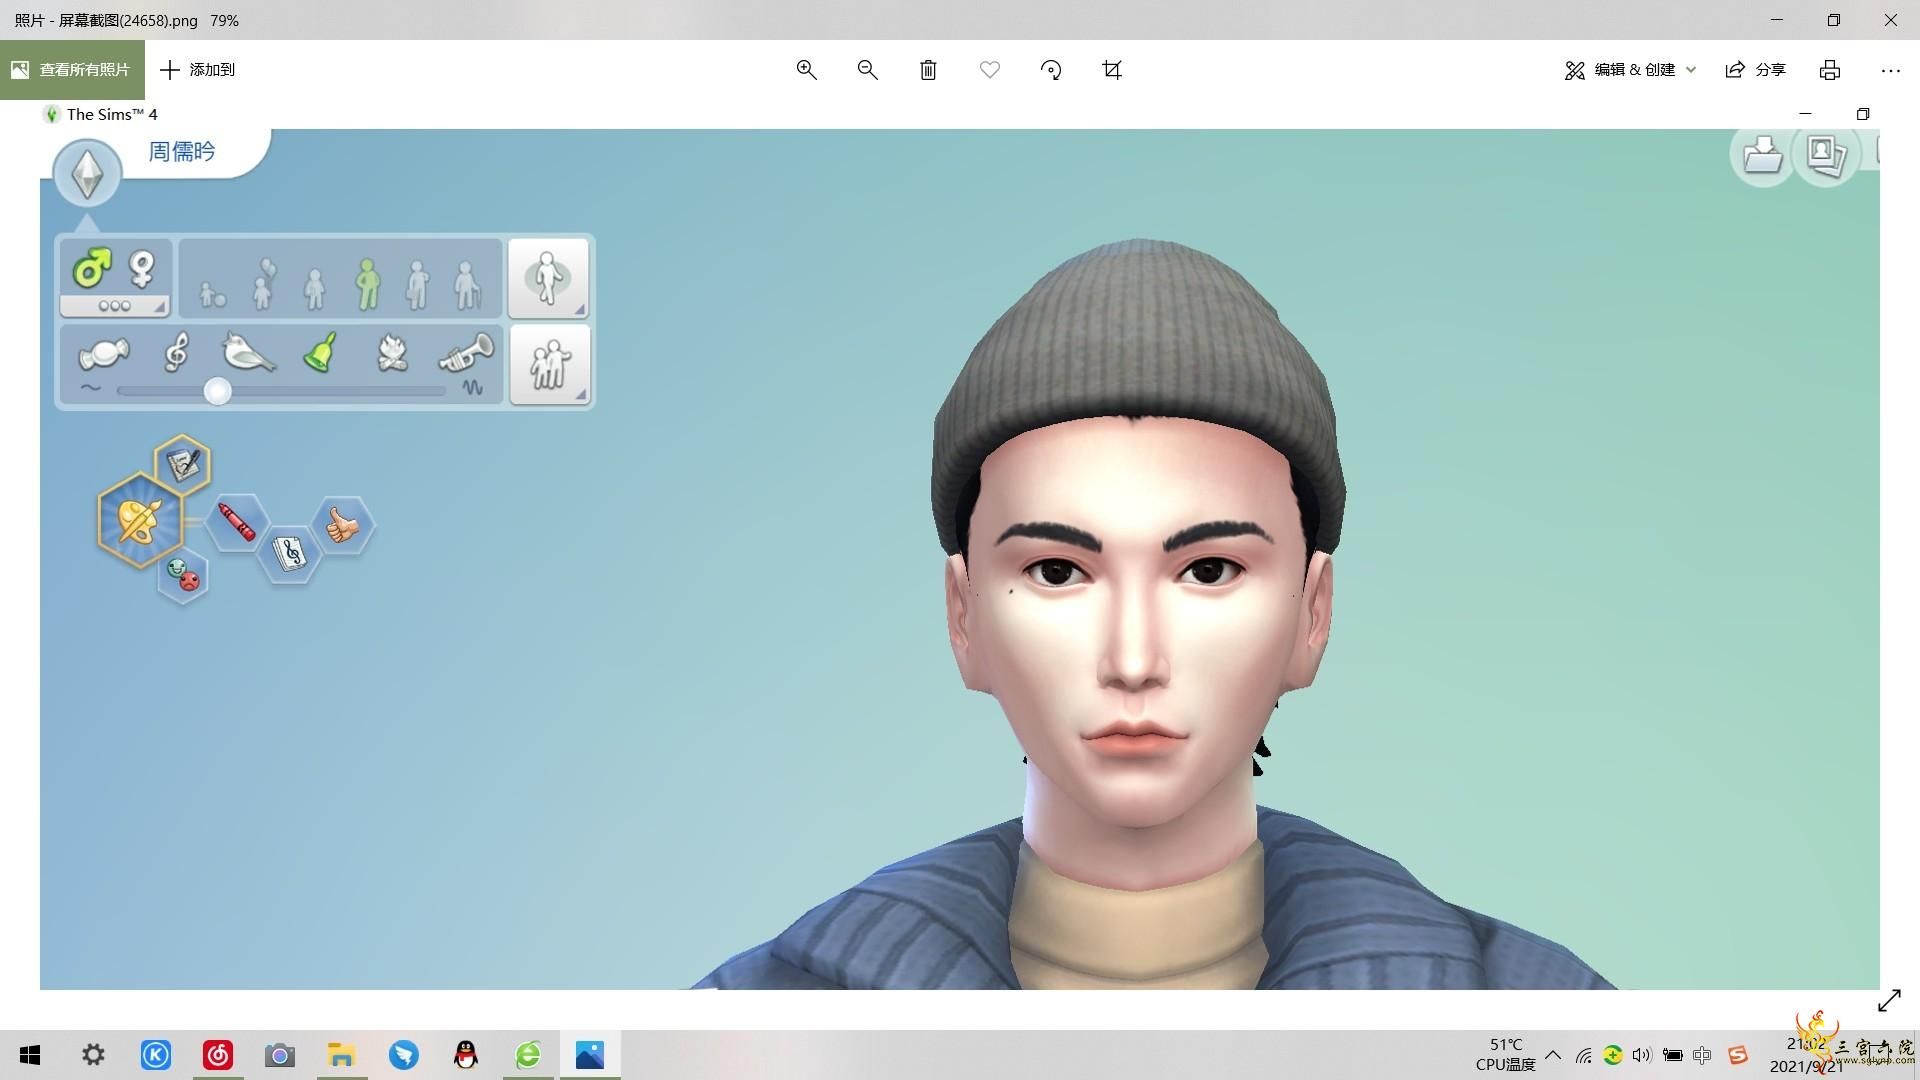1920x1080 pixels.
Task: Click the high-pitch wave icon at slider end
Action: (473, 388)
